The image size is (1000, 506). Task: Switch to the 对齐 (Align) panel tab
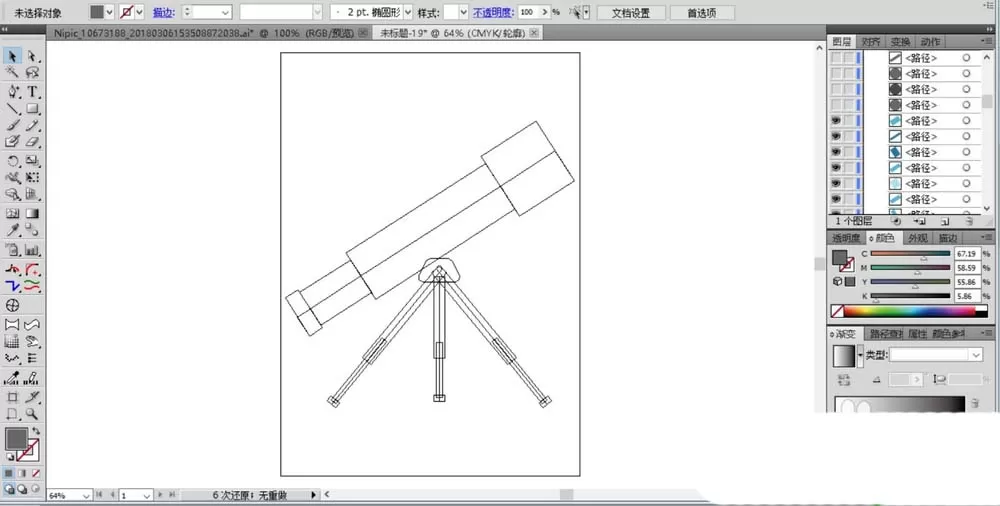pos(871,41)
